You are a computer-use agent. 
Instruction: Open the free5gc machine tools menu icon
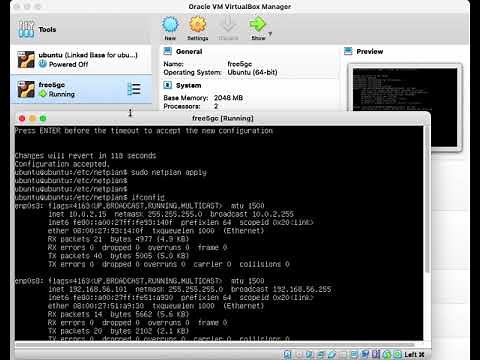point(134,89)
